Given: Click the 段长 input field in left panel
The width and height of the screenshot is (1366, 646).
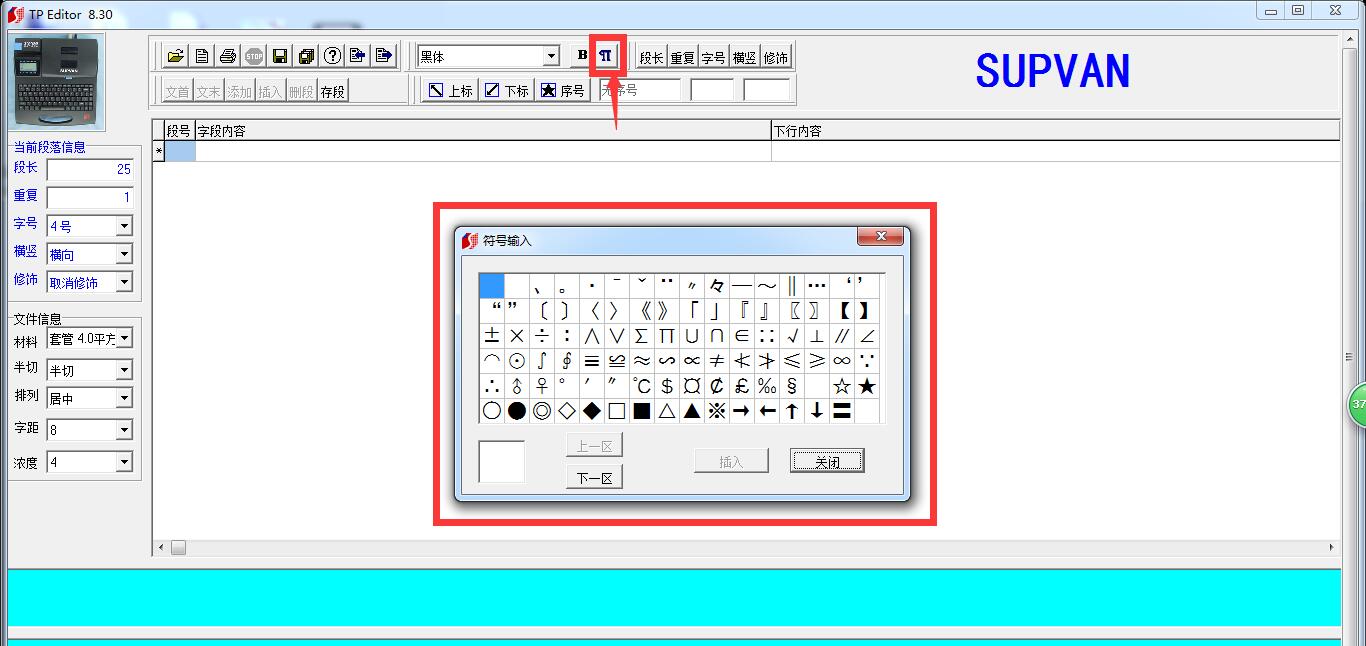Looking at the screenshot, I should coord(90,170).
